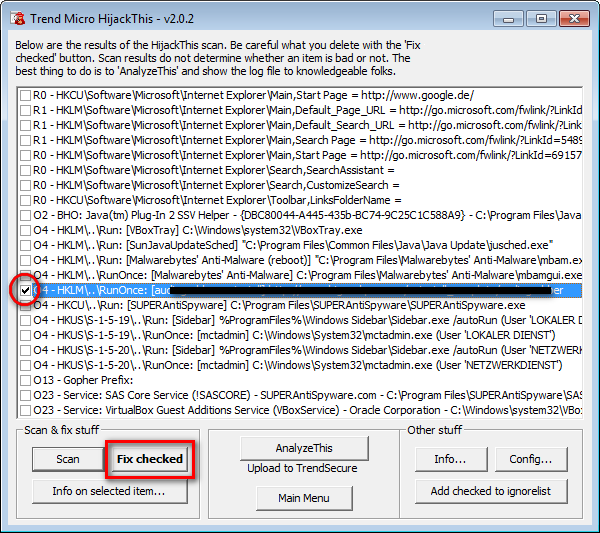Return to the Main Menu

pos(304,498)
